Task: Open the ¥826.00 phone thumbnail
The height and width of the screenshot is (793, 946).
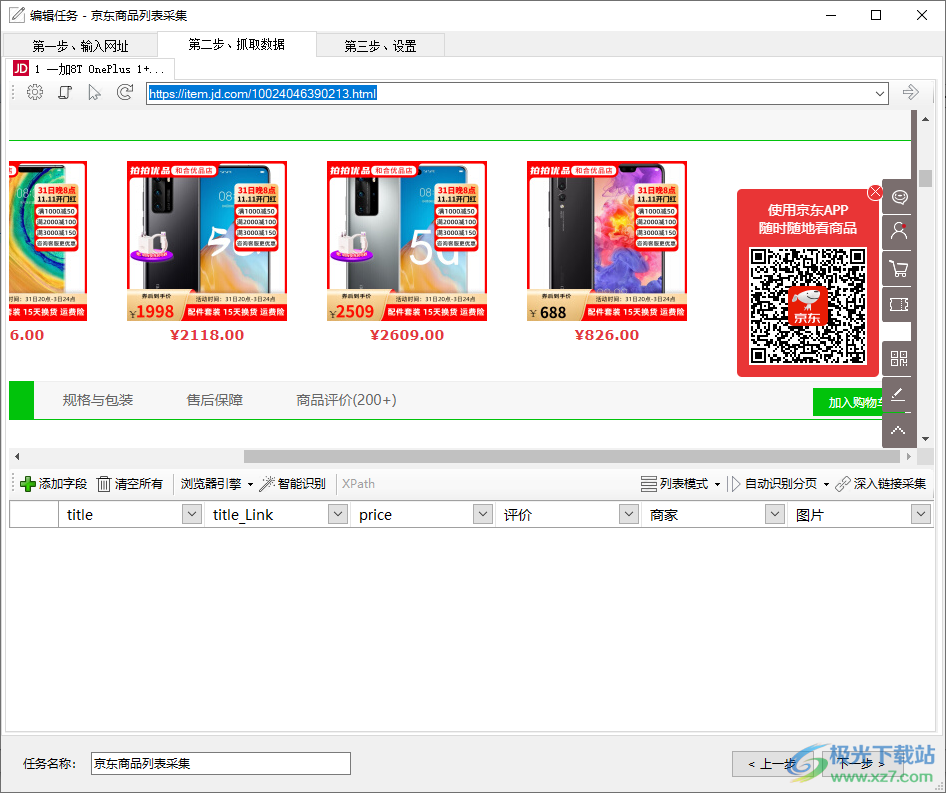Action: point(607,241)
